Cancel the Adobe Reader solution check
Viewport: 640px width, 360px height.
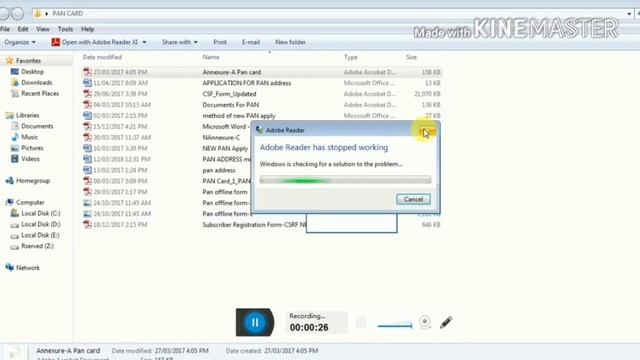coord(413,199)
